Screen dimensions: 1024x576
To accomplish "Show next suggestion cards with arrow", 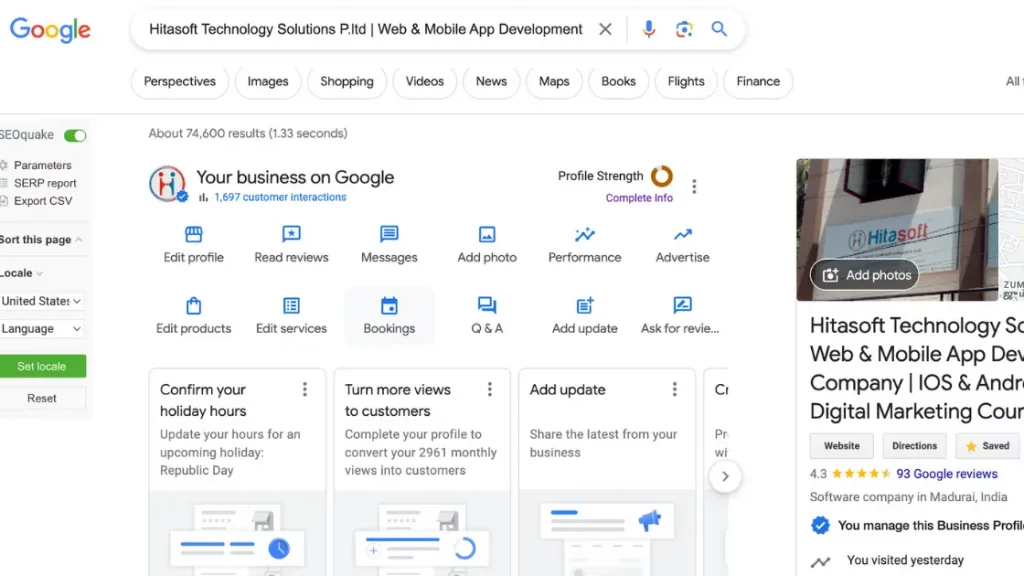I will point(725,476).
